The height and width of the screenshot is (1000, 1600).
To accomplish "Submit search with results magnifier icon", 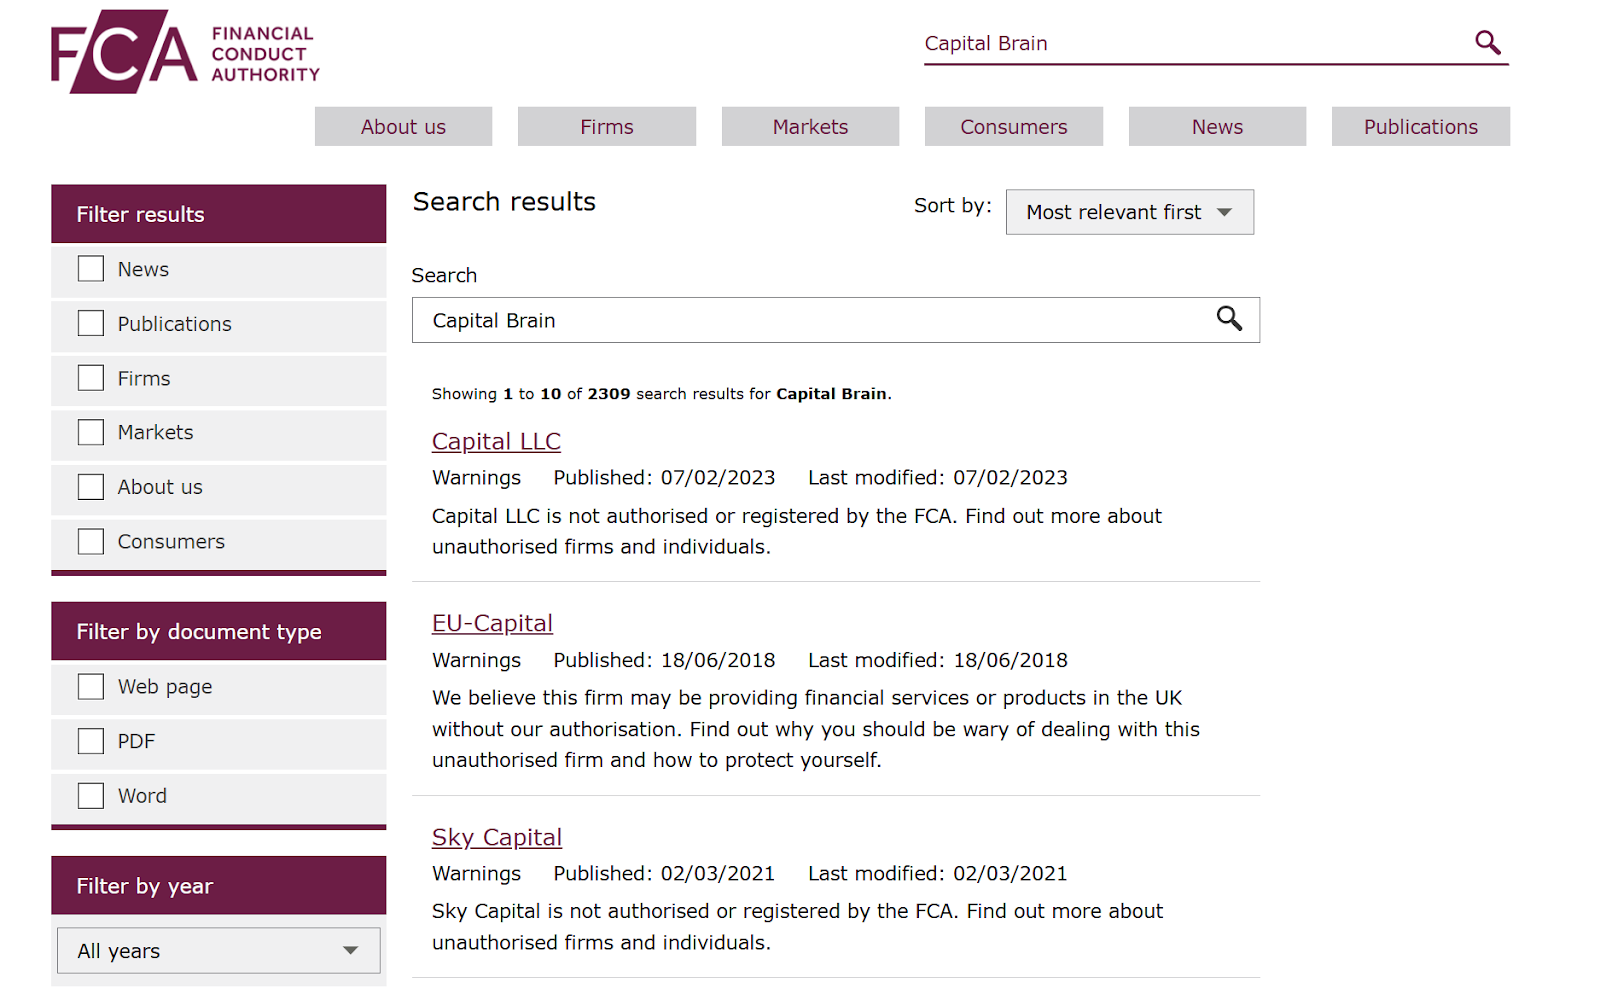I will click(1229, 319).
